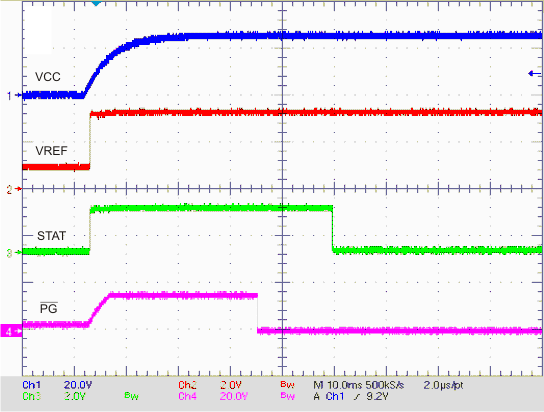Click the magenta Bw bandwidth indicator
The width and height of the screenshot is (544, 412).
coord(287,396)
